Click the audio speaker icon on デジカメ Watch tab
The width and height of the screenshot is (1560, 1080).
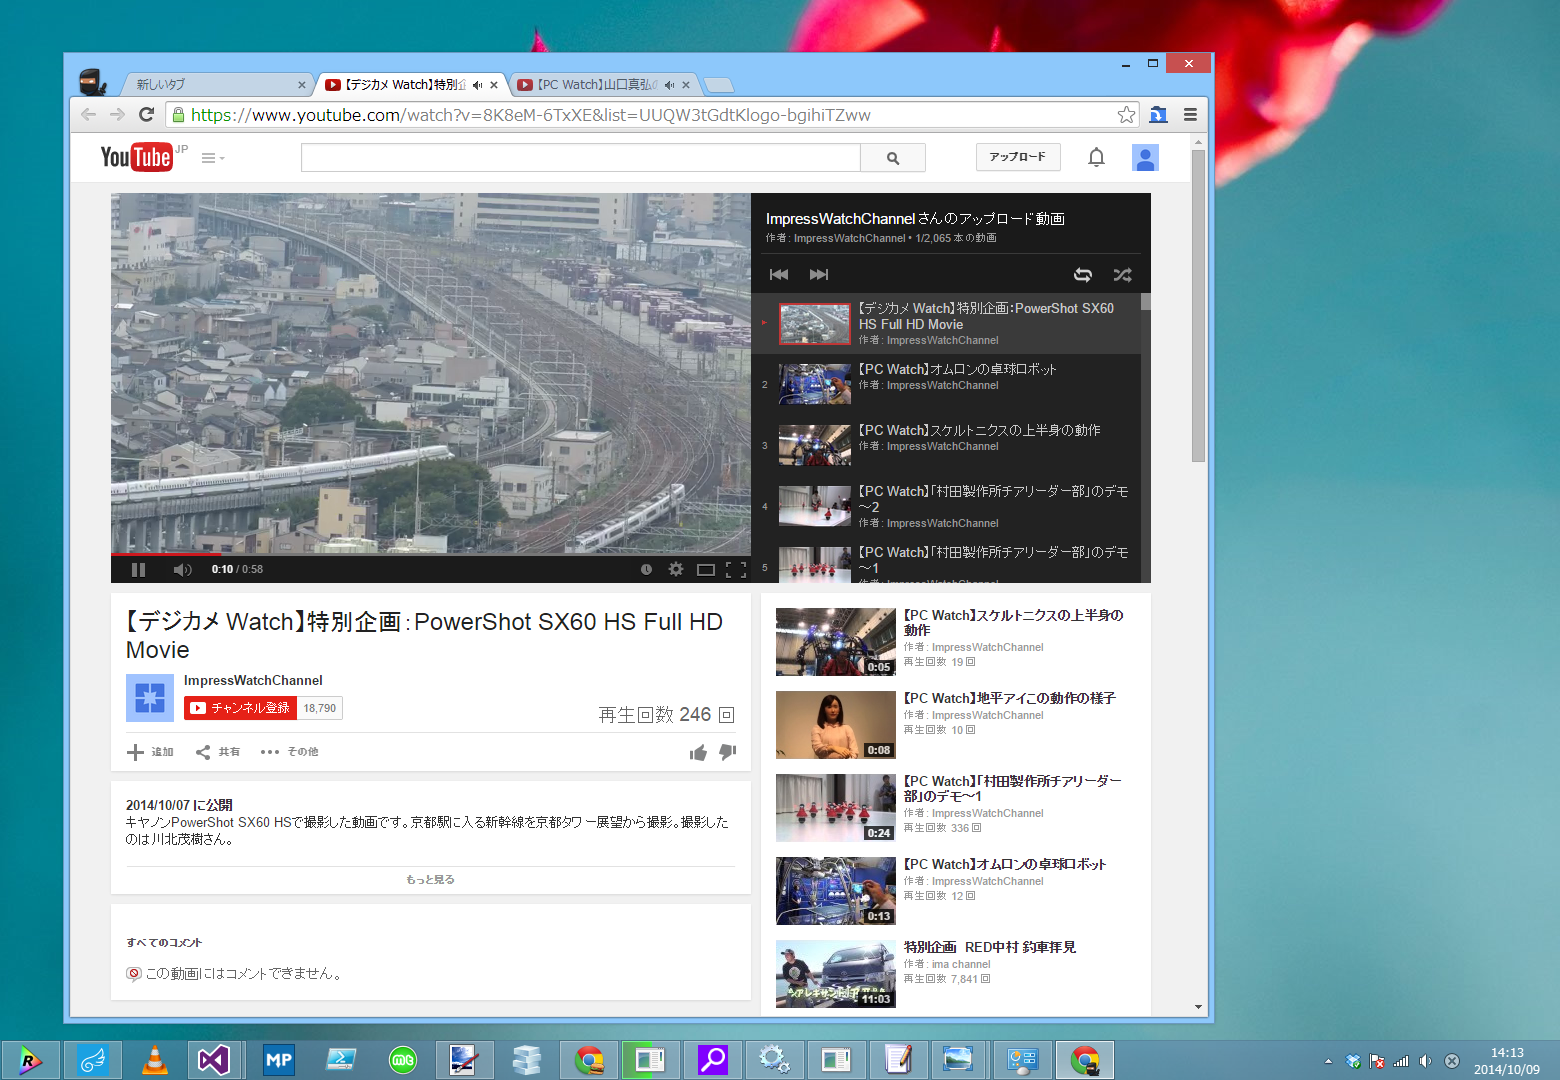pos(477,85)
